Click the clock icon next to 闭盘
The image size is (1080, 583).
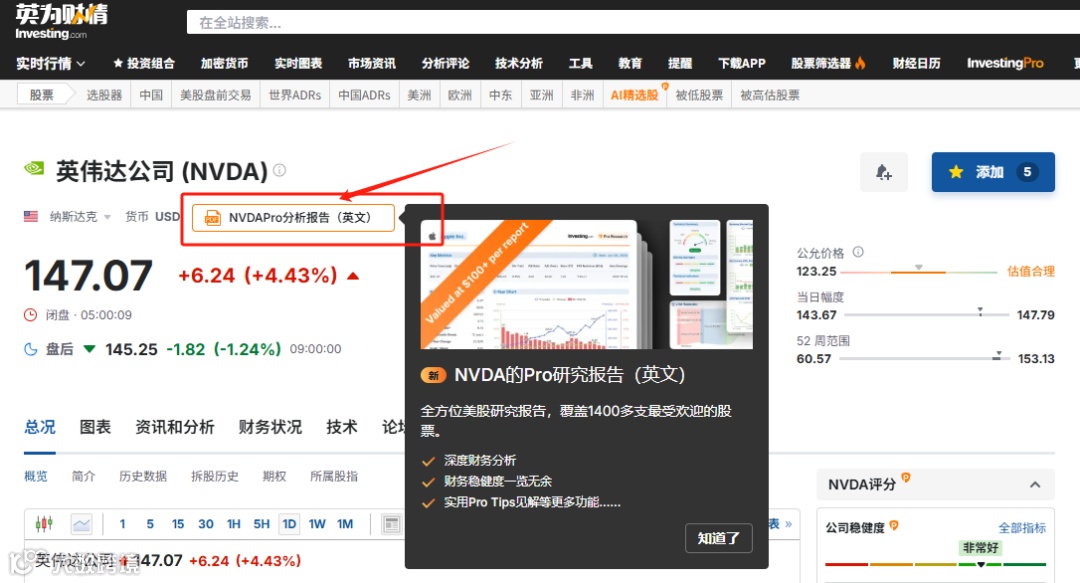(x=30, y=315)
